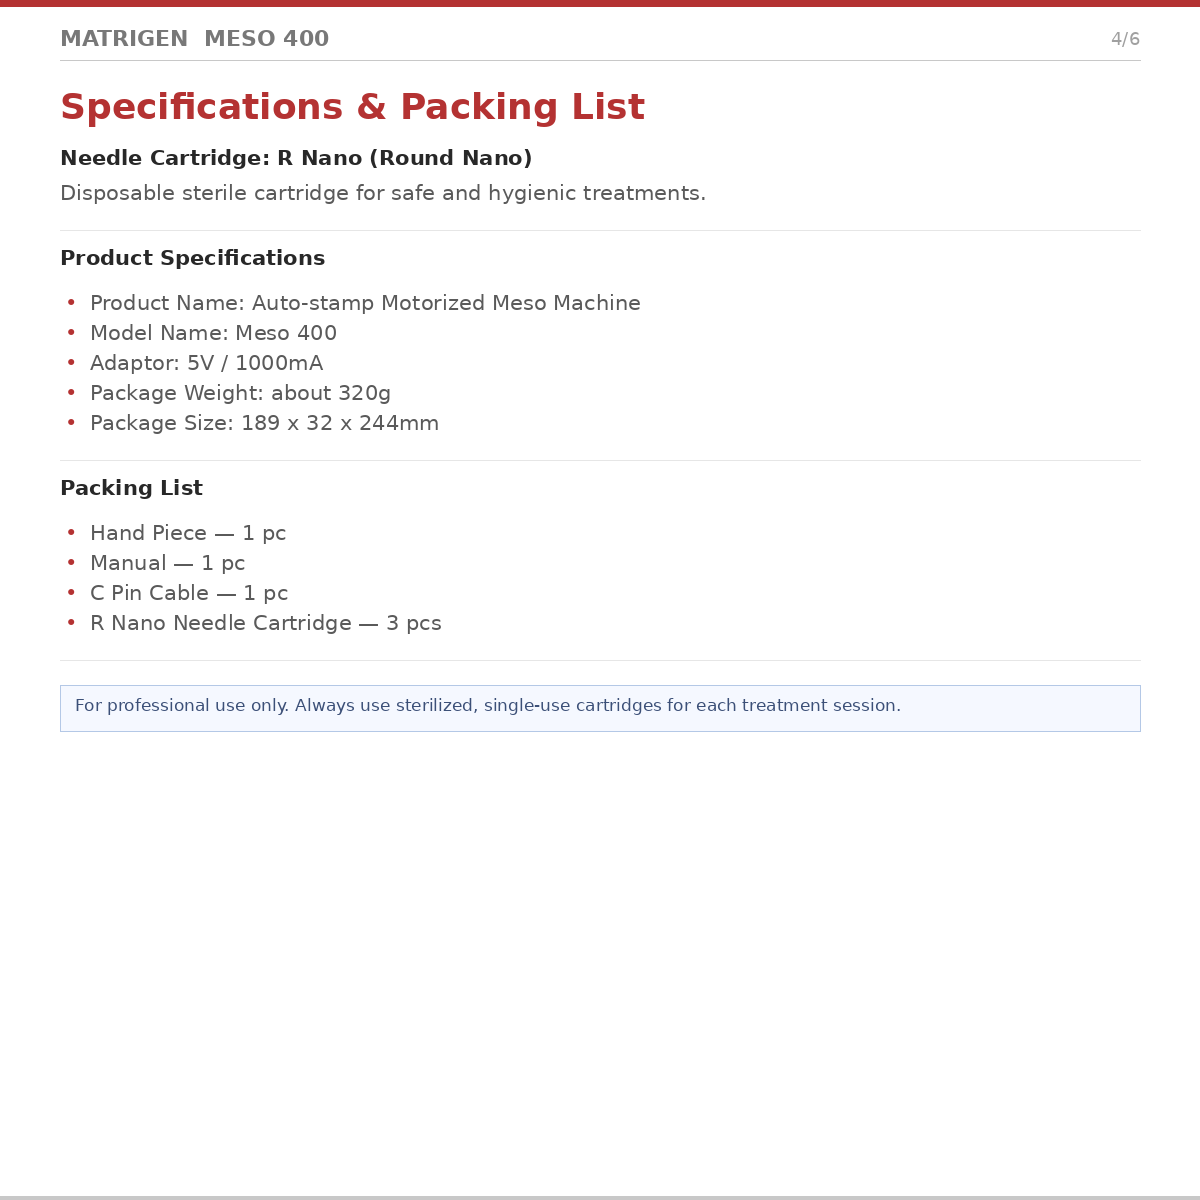
Task: Click the Model Name: Meso 400 line
Action: coord(213,334)
